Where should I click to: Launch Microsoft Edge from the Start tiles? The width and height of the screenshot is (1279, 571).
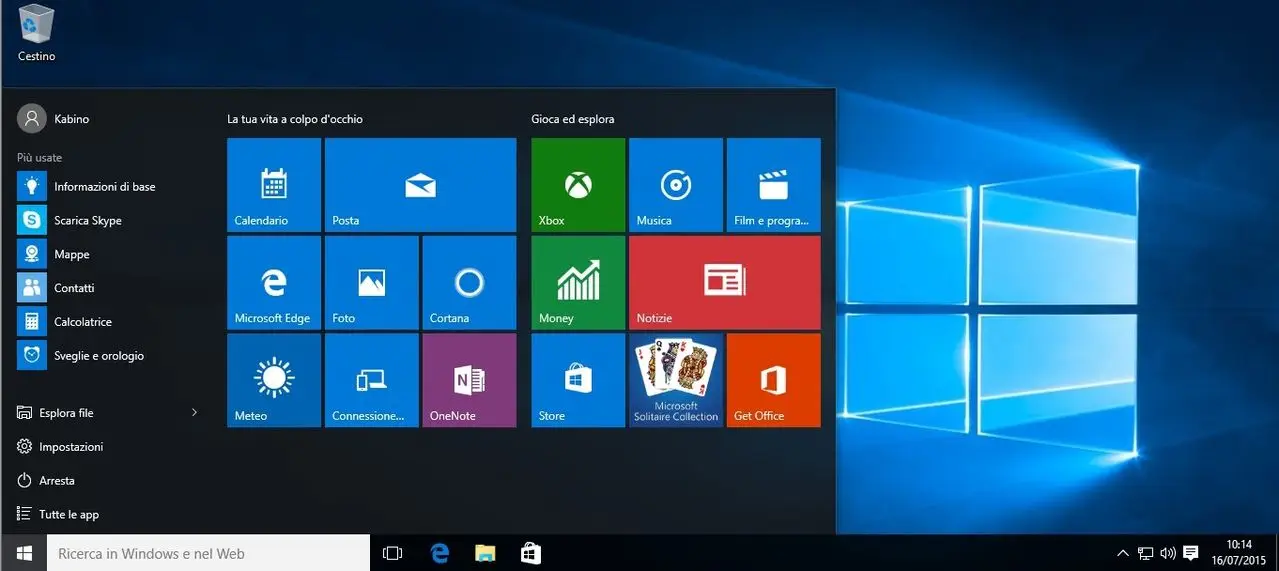click(274, 283)
